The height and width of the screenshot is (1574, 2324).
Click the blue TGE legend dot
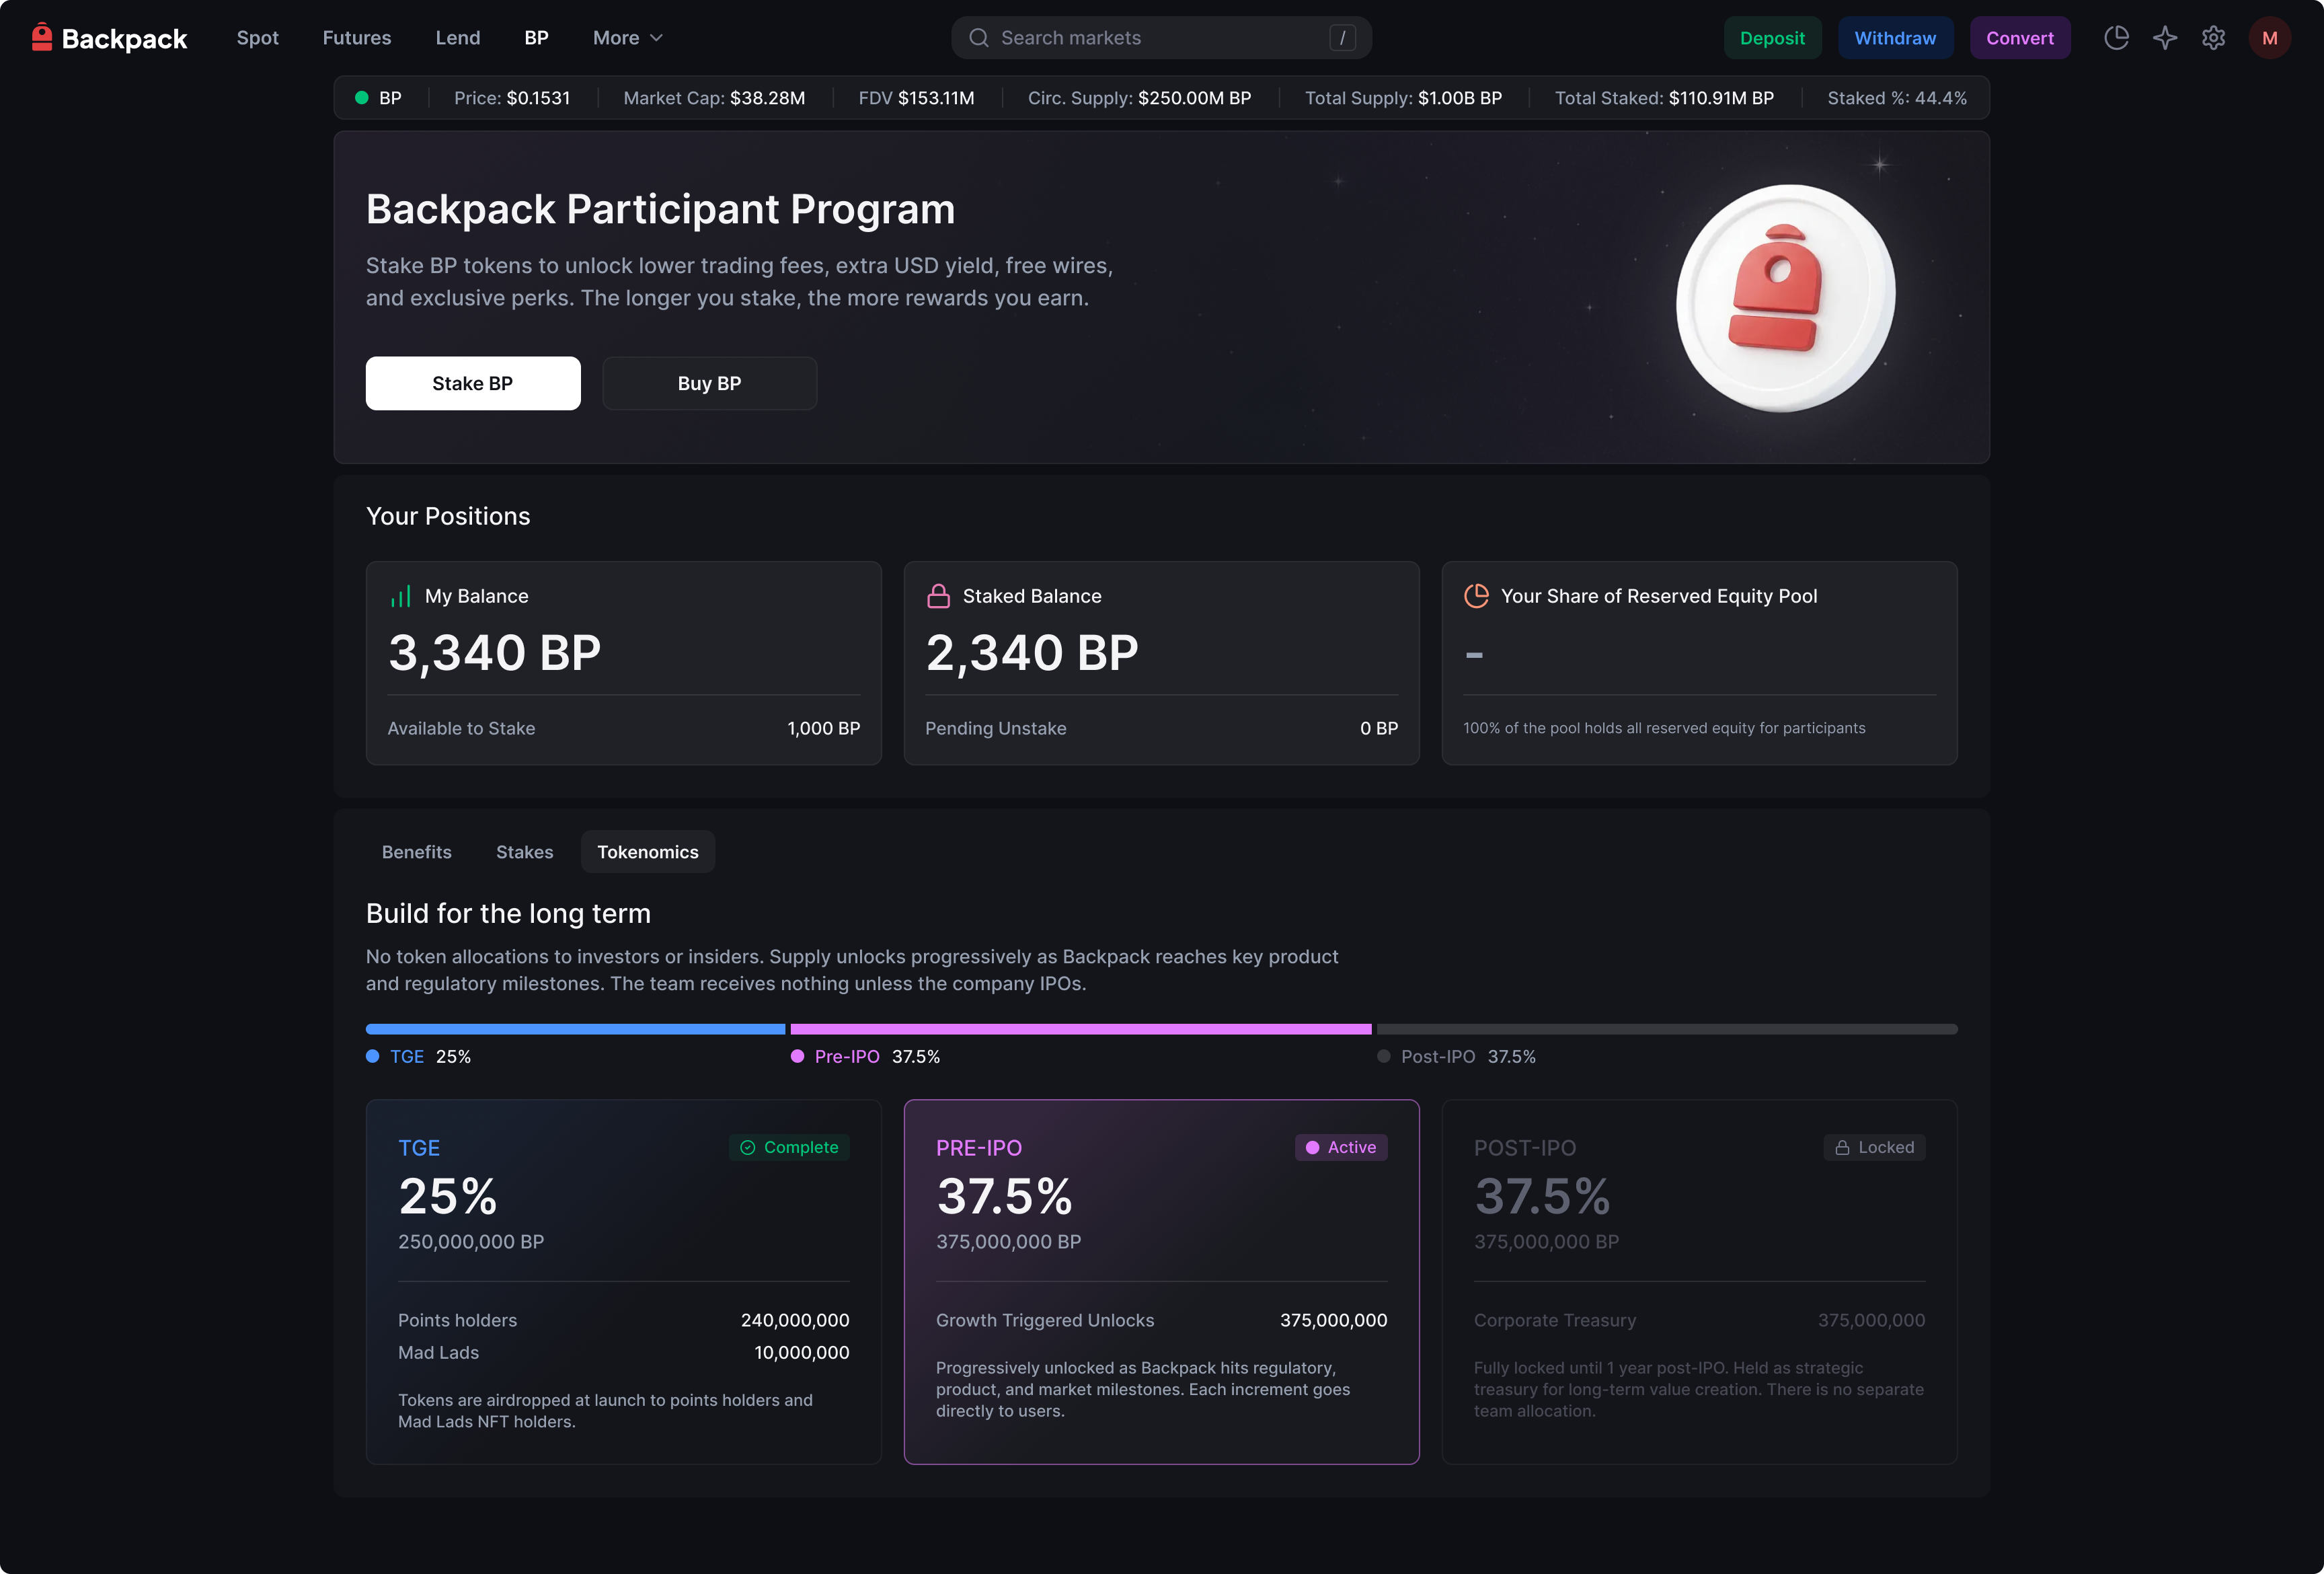click(x=373, y=1056)
